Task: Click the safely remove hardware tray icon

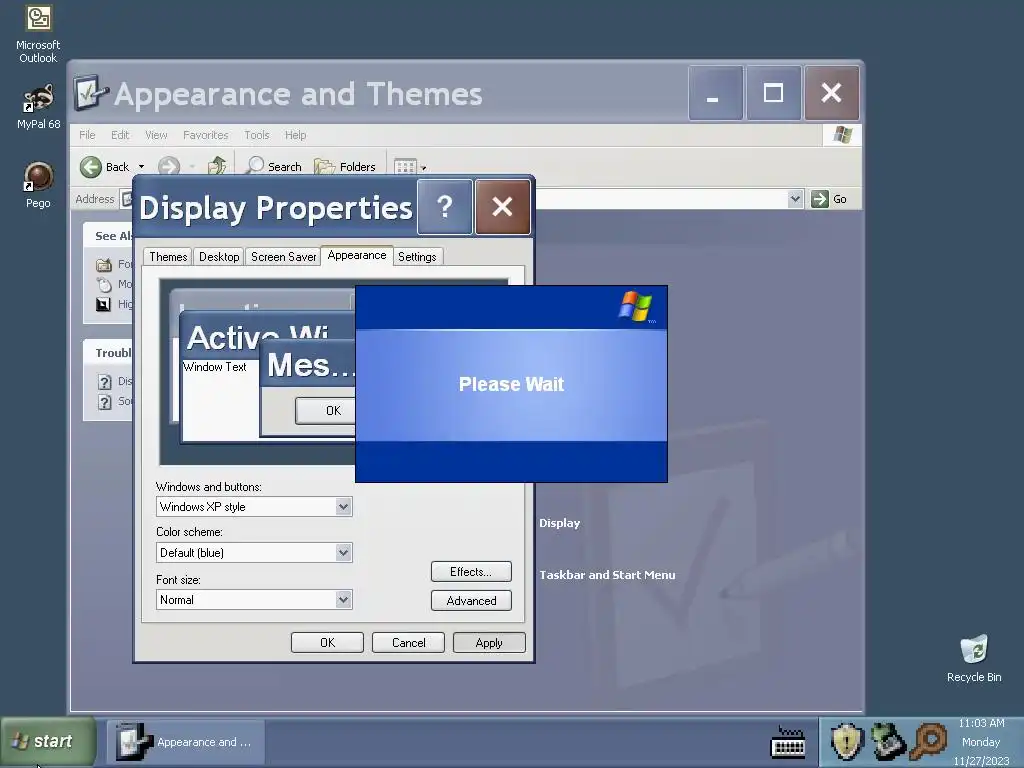Action: (x=888, y=742)
